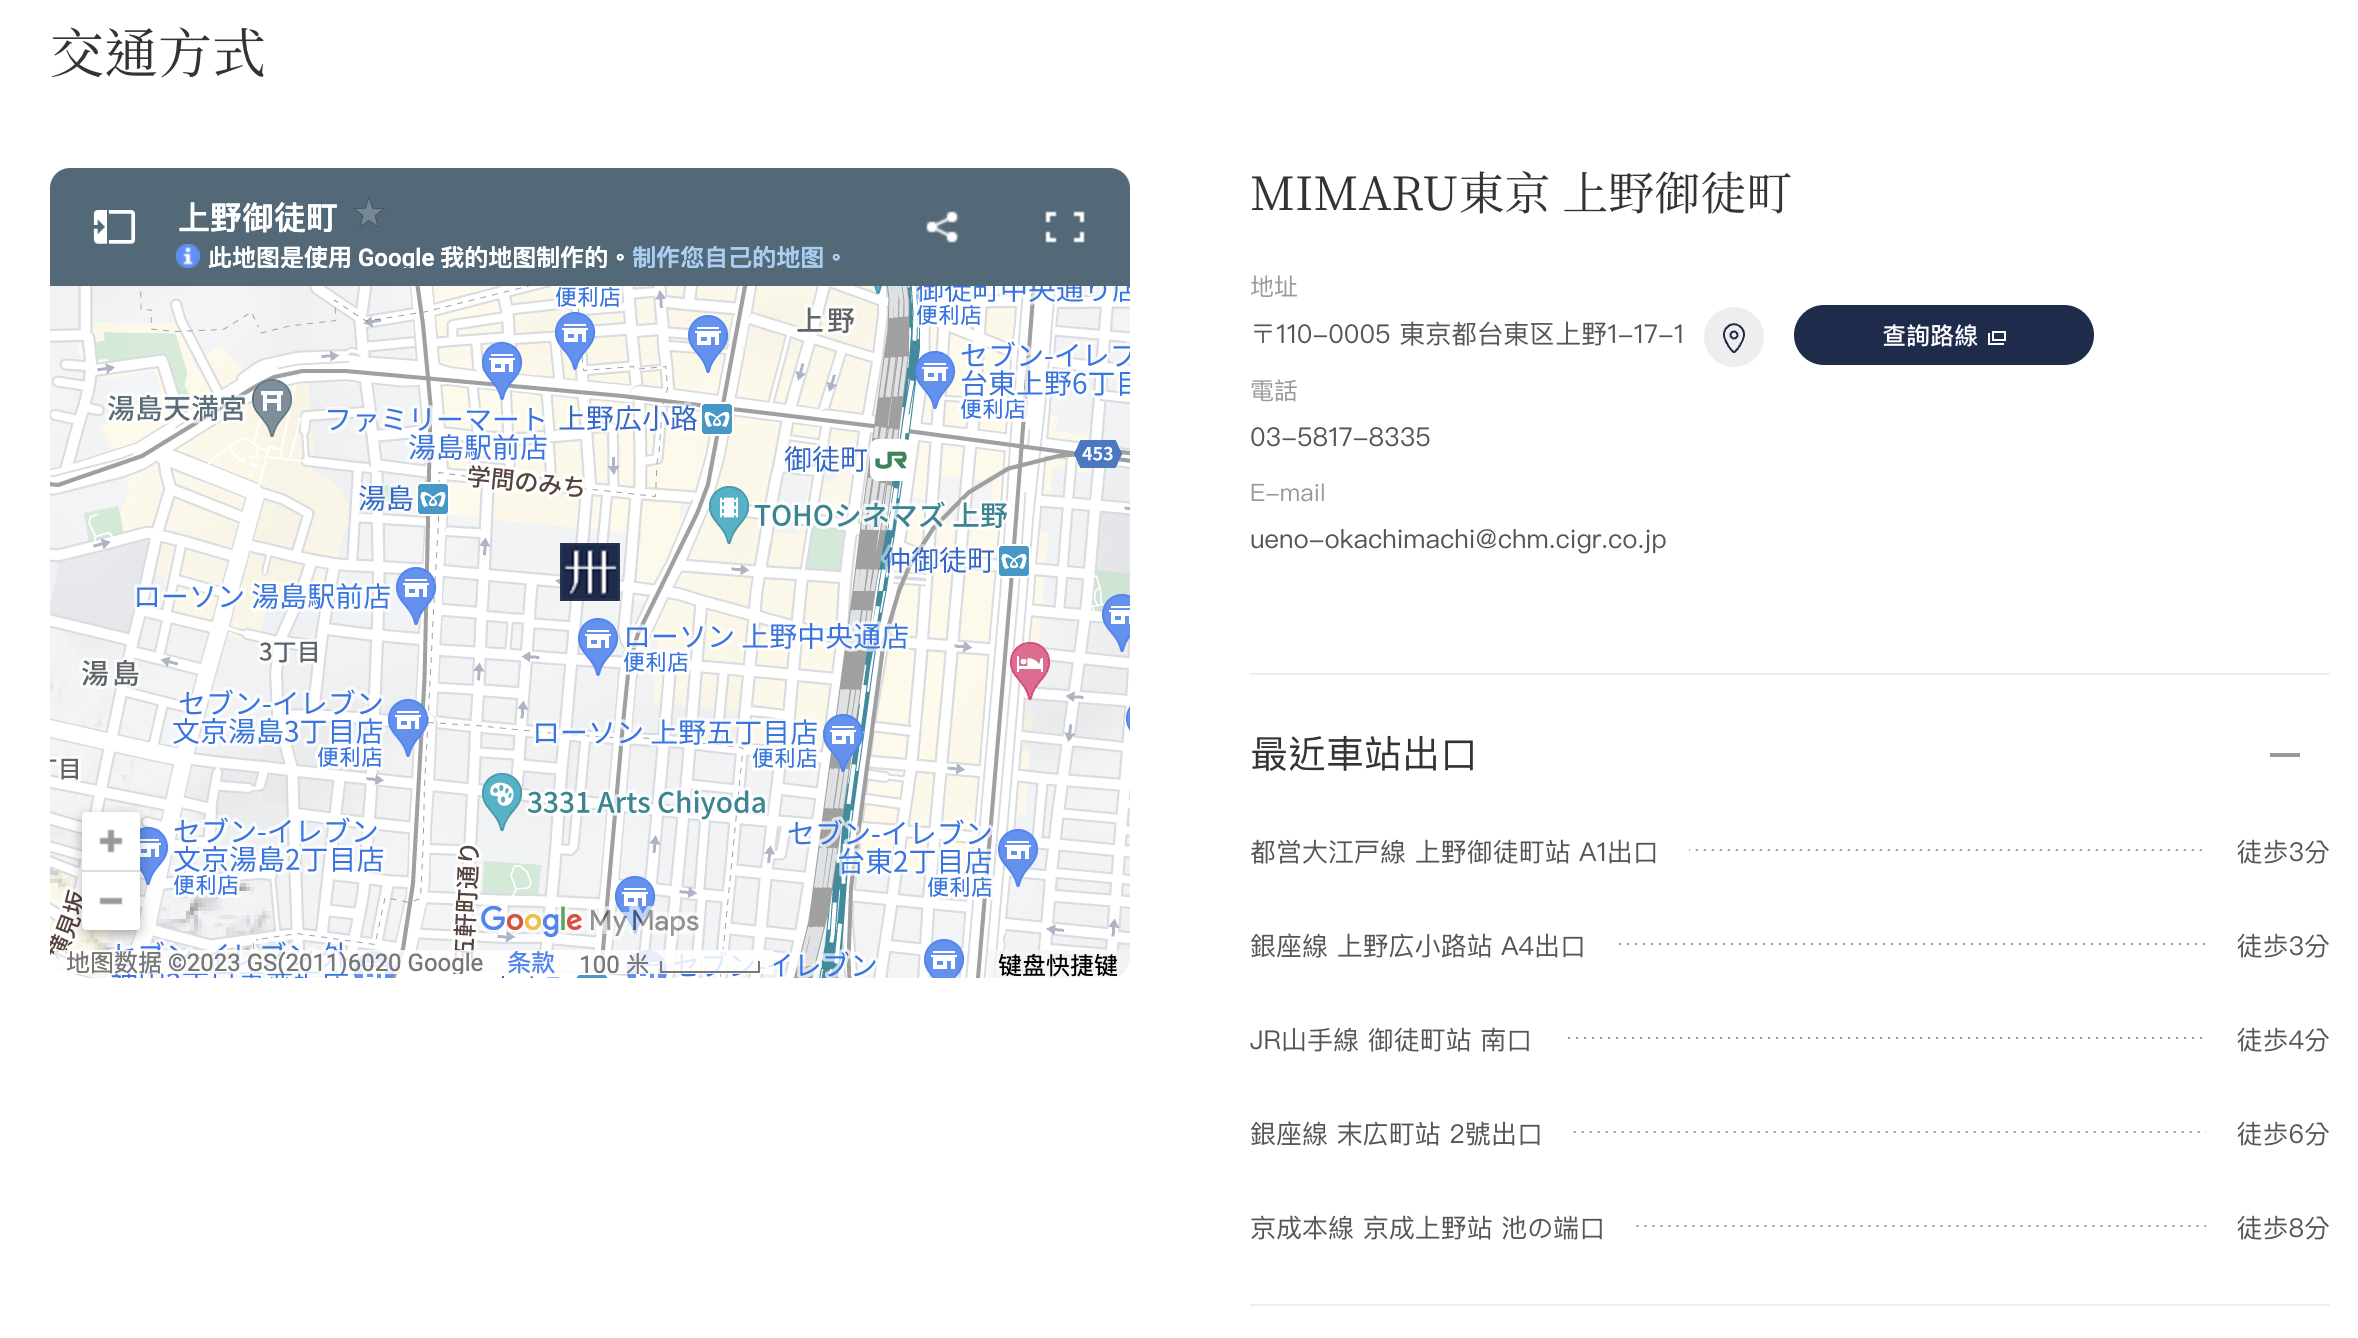The height and width of the screenshot is (1338, 2358).
Task: Open the 键盘快捷键 keyboard shortcuts button
Action: tap(1058, 965)
